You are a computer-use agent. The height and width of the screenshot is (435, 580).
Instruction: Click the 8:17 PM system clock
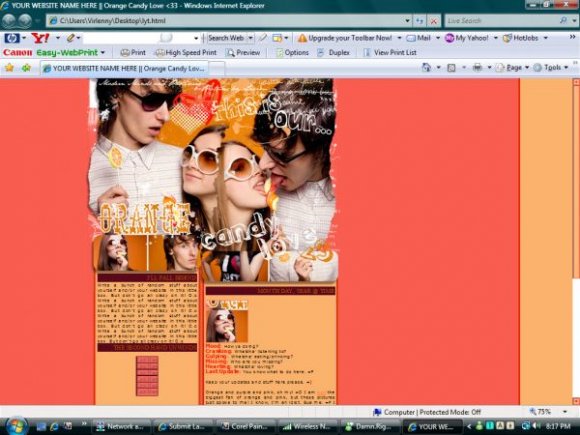(x=558, y=426)
